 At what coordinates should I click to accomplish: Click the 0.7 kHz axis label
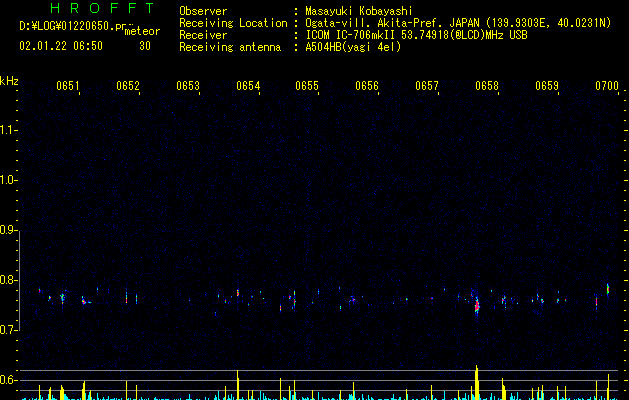[9, 330]
